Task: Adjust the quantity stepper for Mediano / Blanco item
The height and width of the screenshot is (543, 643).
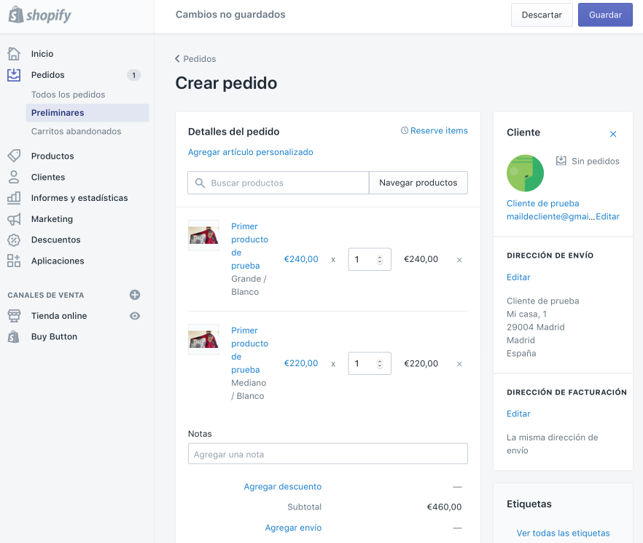Action: click(380, 364)
